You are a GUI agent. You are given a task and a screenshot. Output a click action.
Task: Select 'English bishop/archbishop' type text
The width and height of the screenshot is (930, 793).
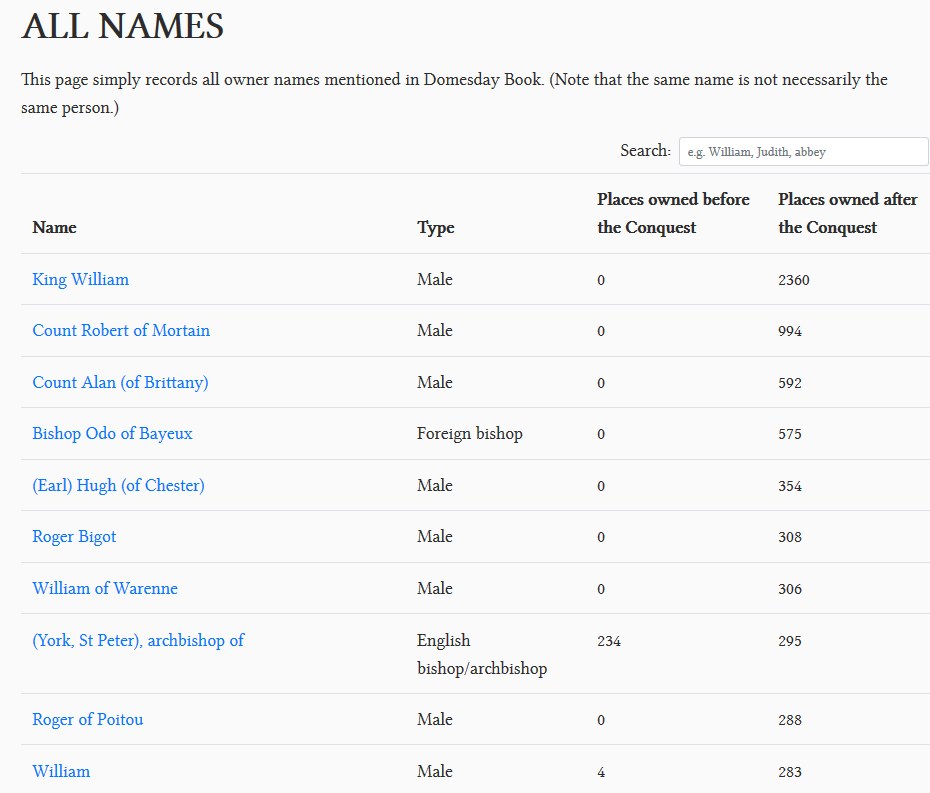pos(482,654)
